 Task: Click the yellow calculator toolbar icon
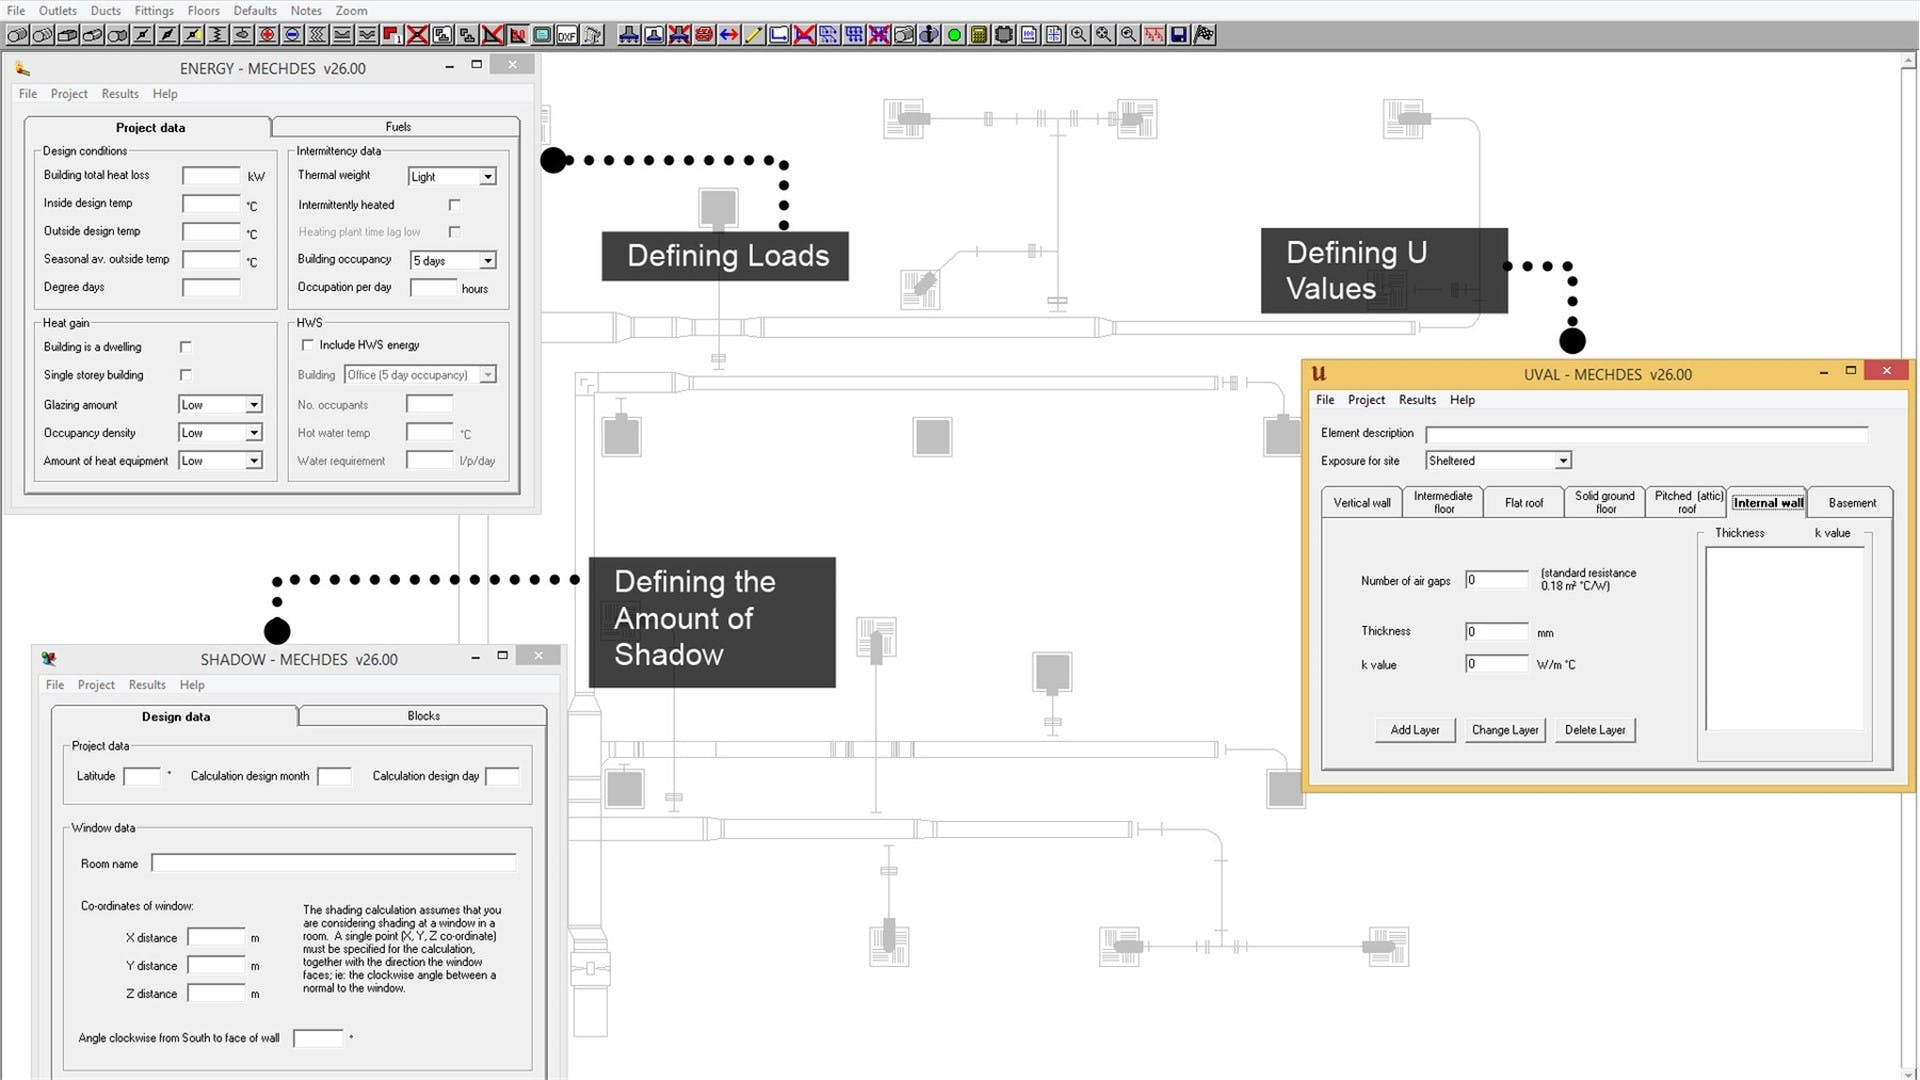point(979,35)
